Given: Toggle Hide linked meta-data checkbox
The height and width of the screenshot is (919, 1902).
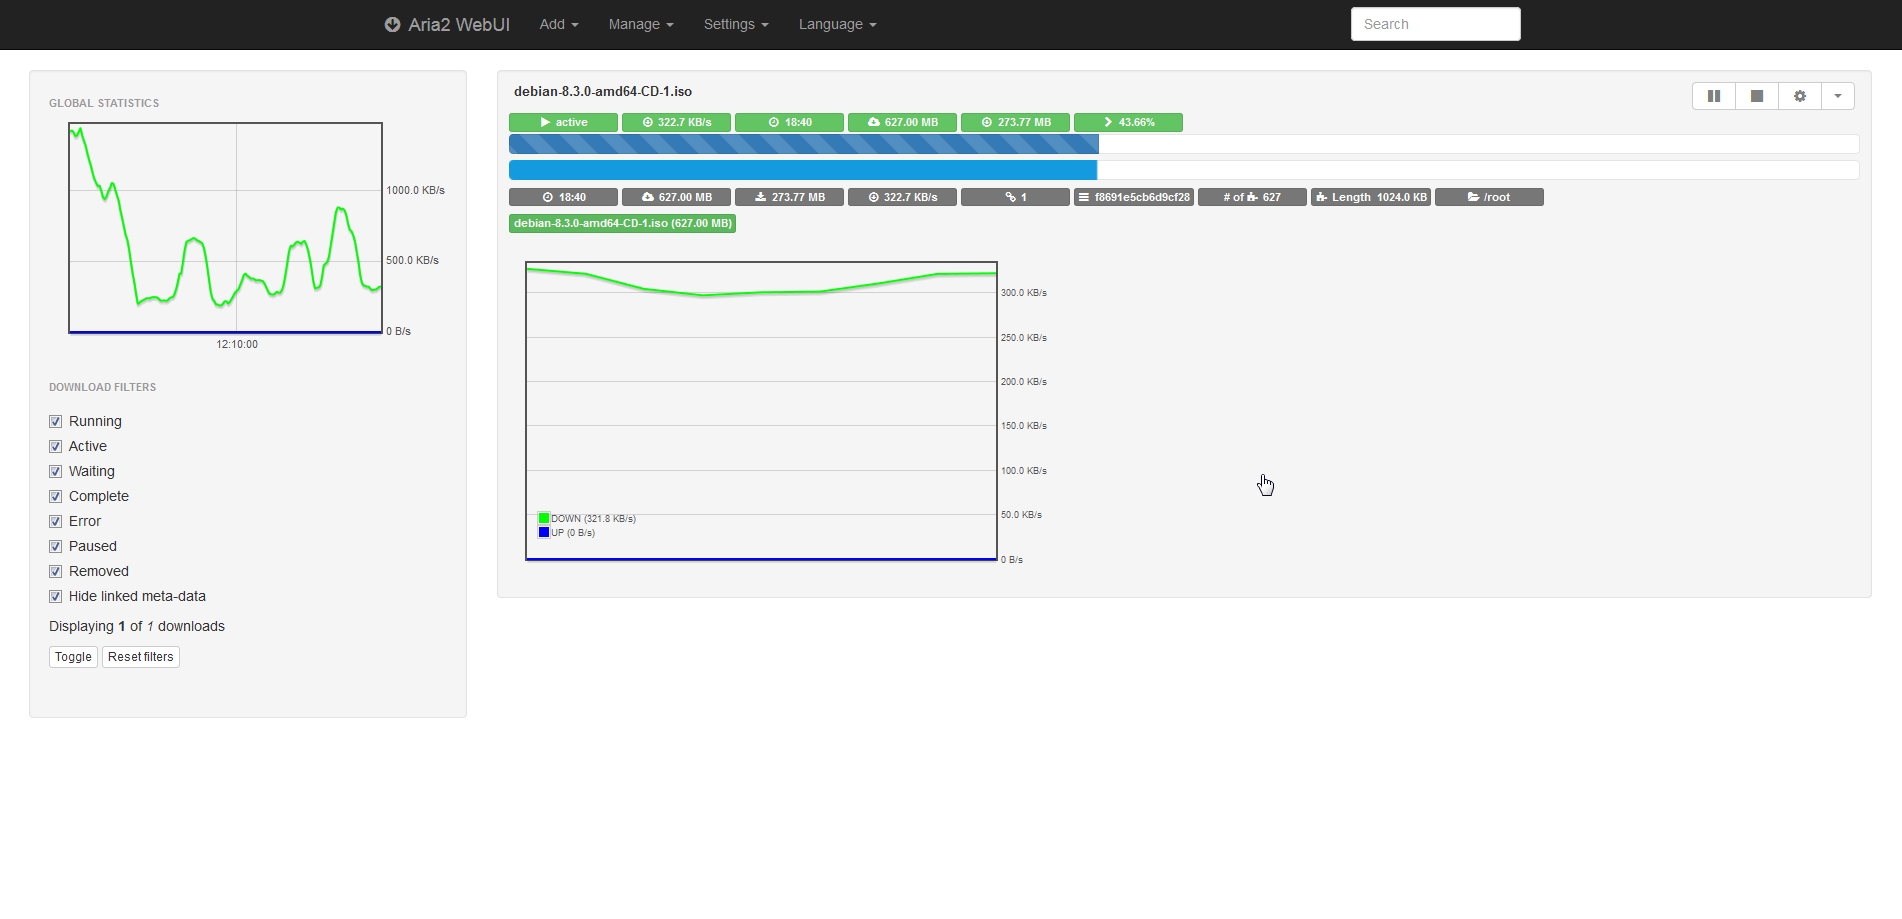Looking at the screenshot, I should pyautogui.click(x=56, y=596).
